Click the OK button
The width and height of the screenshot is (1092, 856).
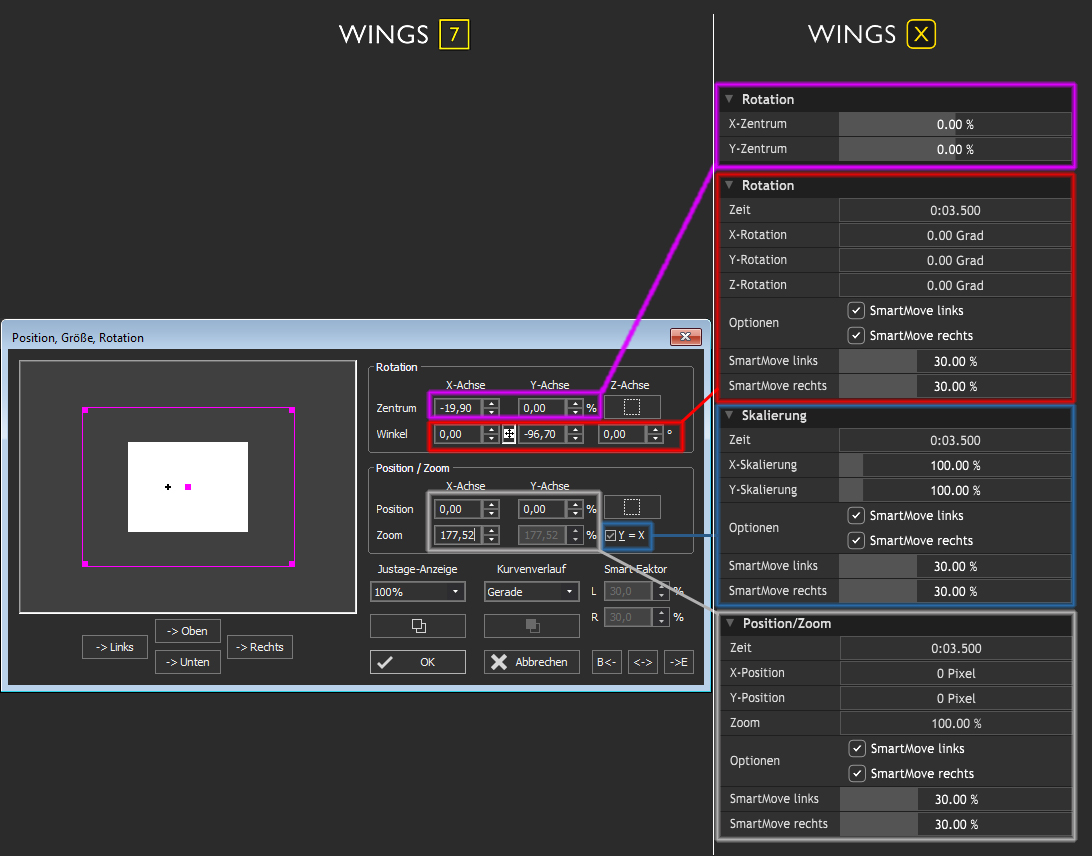click(418, 662)
